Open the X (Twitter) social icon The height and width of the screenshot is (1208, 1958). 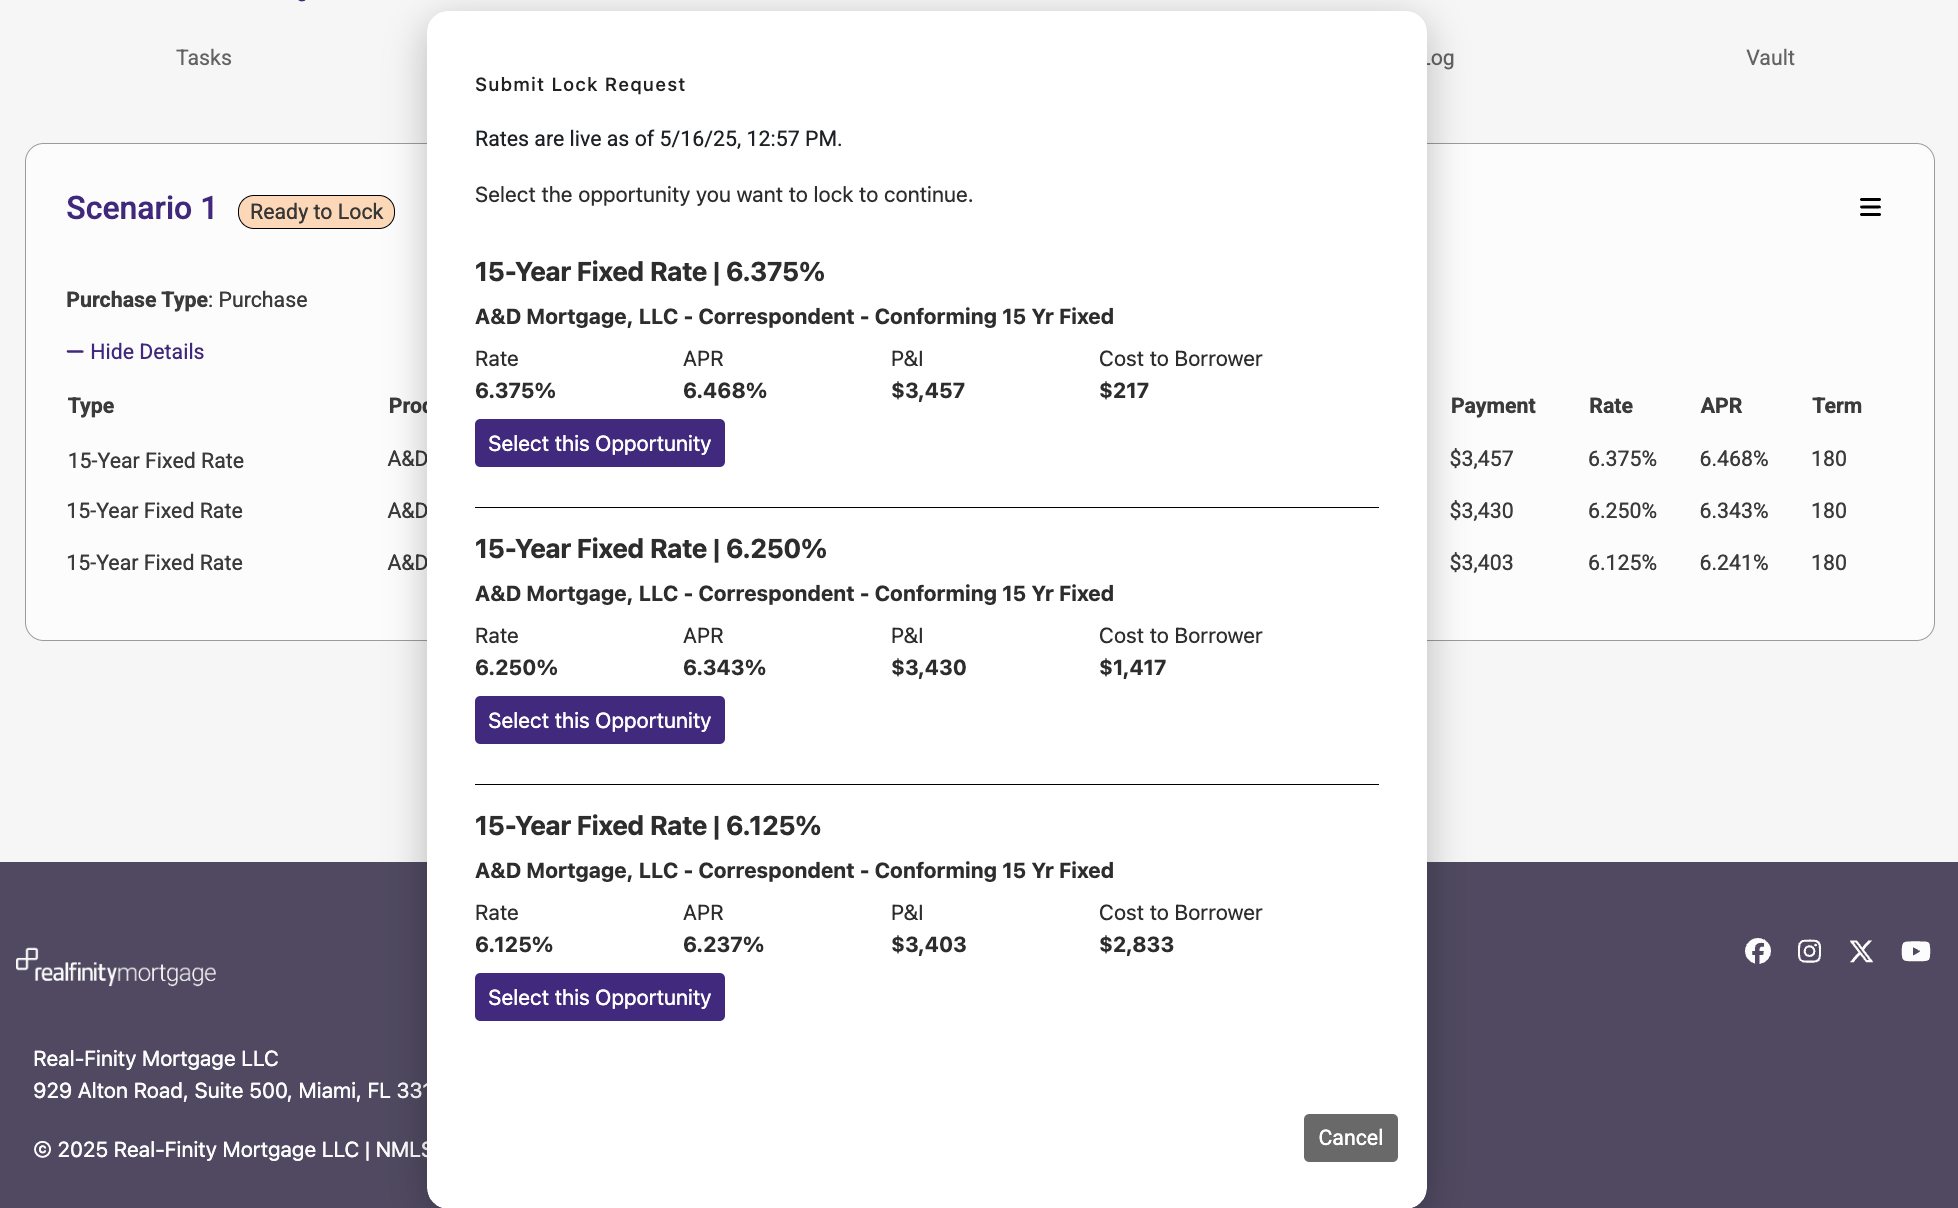click(x=1861, y=951)
